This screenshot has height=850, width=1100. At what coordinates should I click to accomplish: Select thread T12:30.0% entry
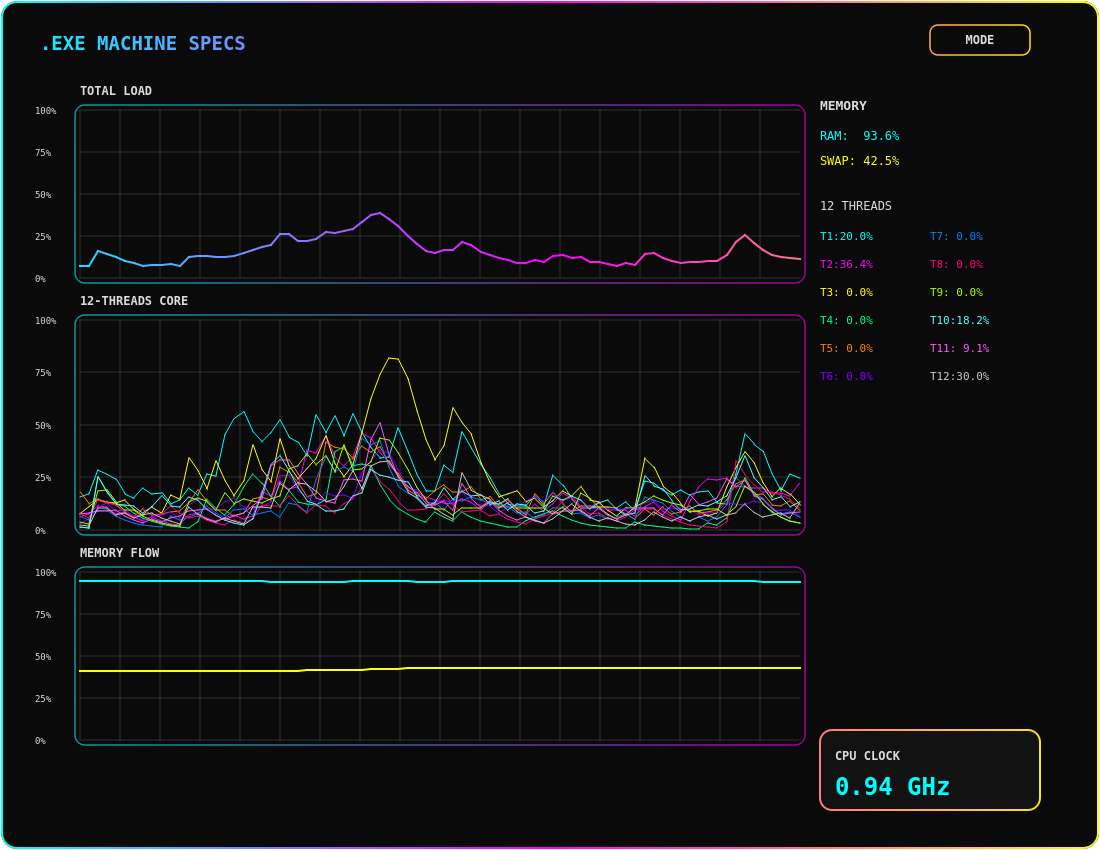tap(959, 377)
